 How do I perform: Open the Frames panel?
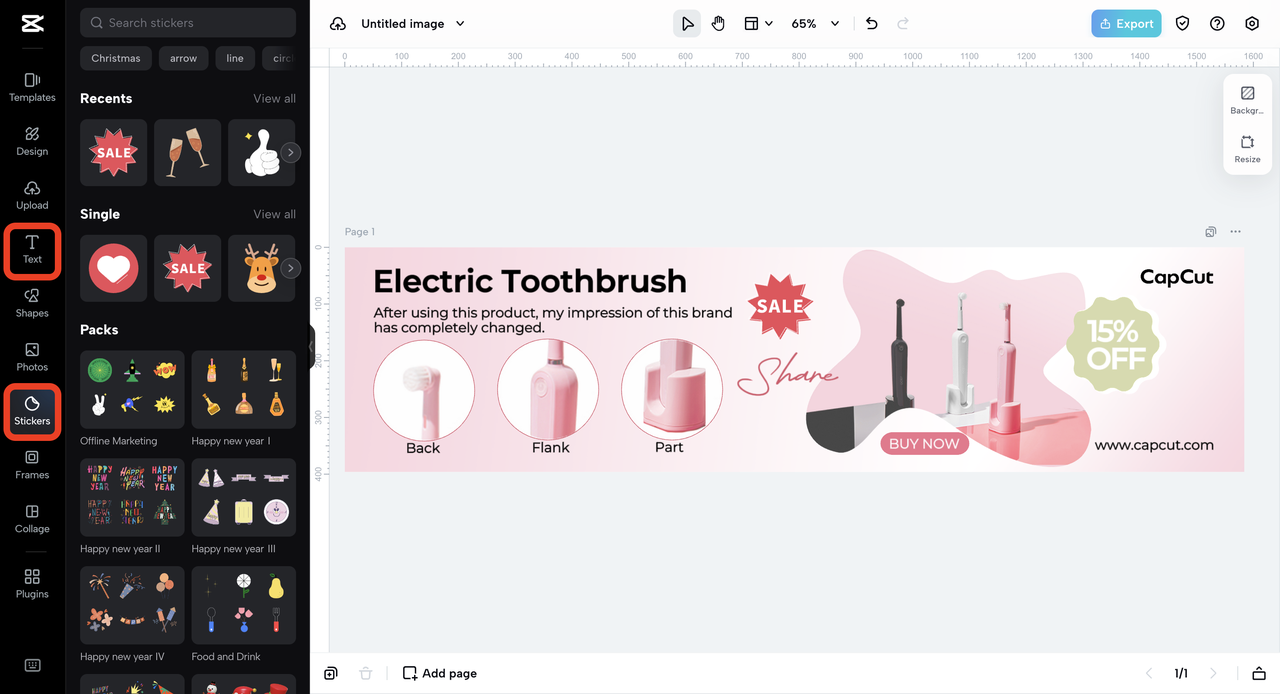(x=32, y=465)
